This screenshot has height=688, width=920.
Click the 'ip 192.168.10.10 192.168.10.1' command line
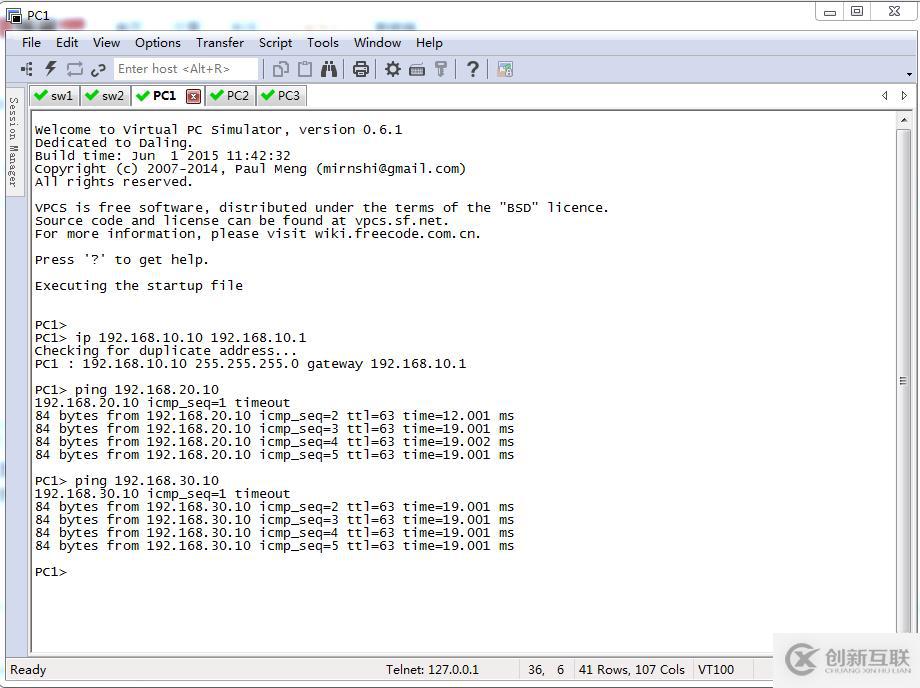point(171,338)
